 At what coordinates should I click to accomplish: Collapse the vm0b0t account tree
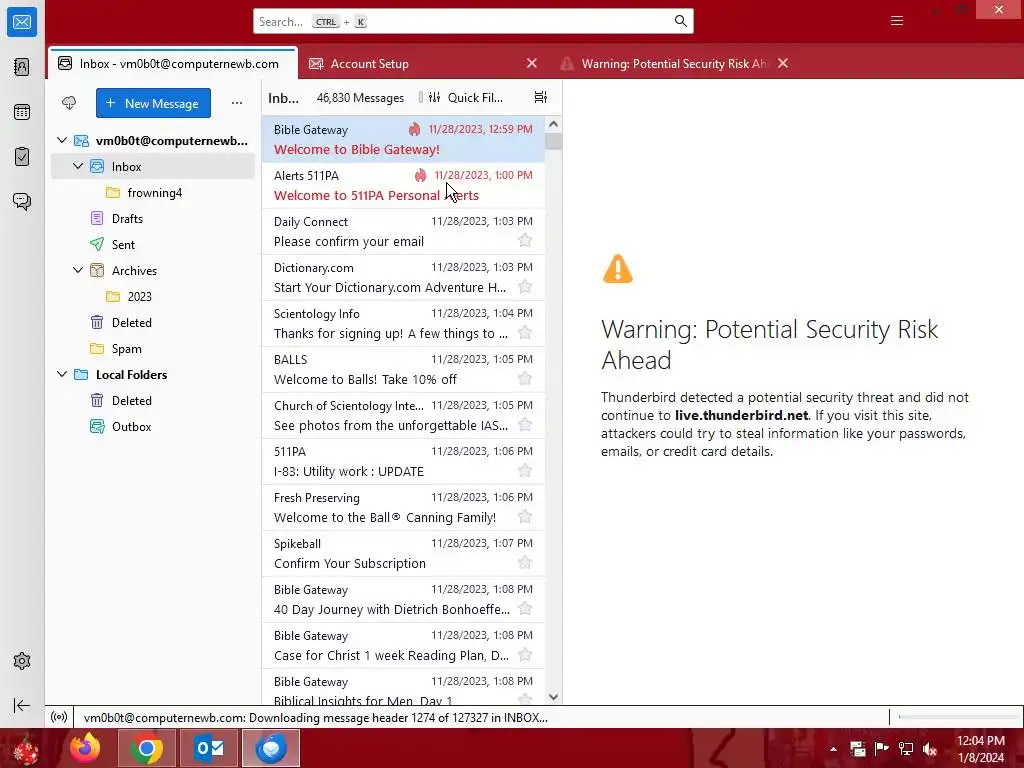click(62, 140)
